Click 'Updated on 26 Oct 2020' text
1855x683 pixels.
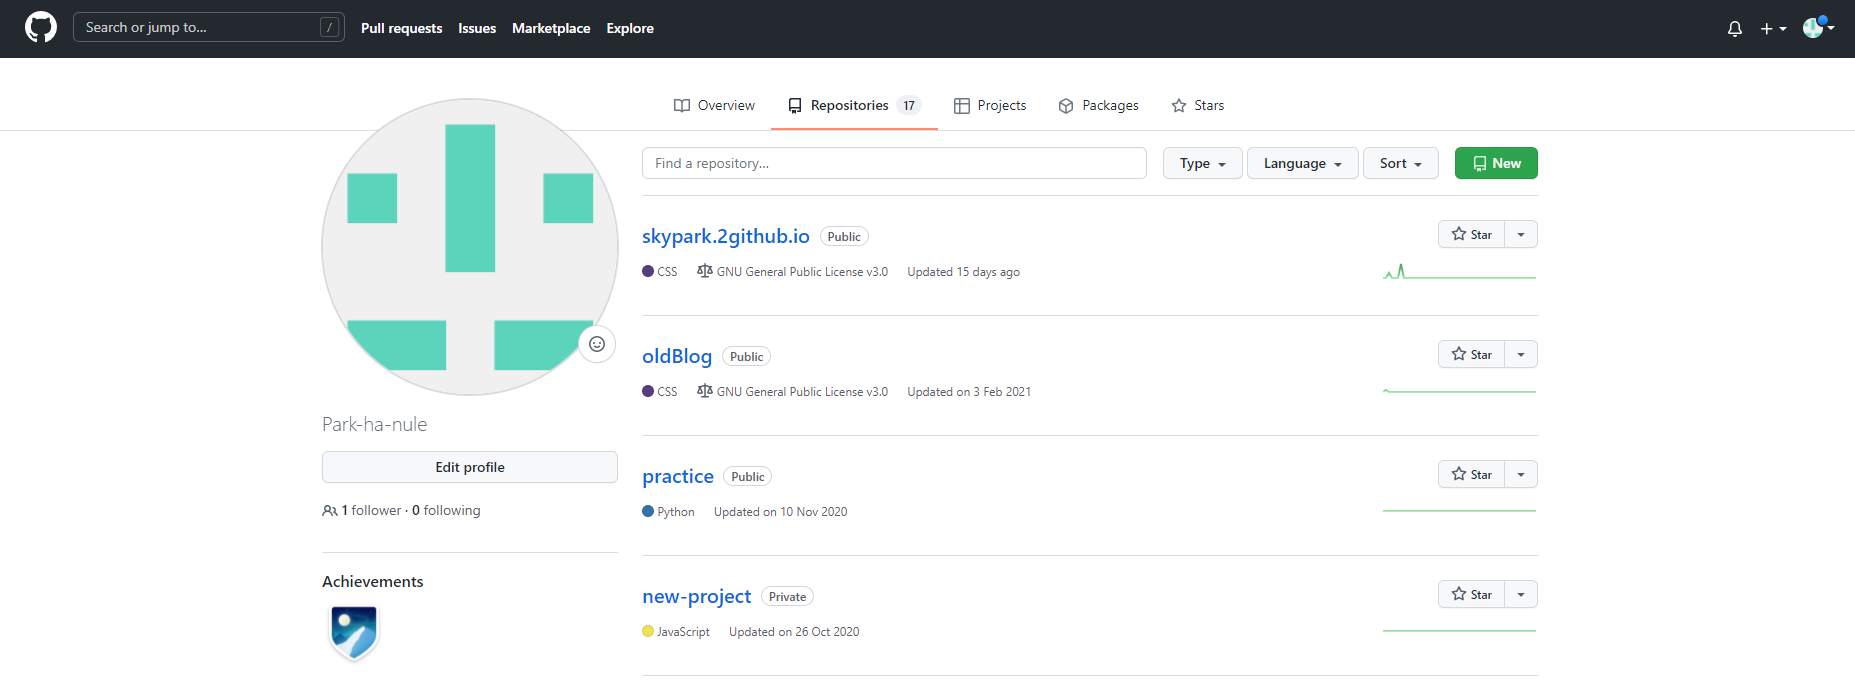click(x=794, y=632)
